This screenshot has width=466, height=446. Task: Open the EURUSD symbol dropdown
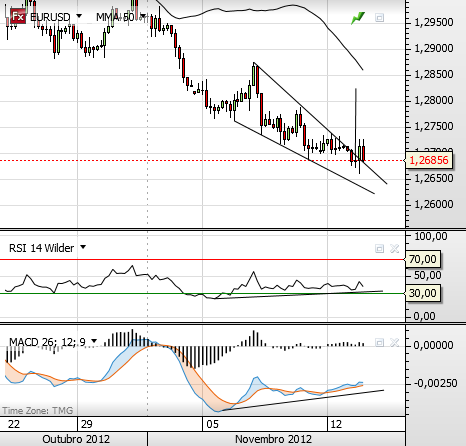79,16
